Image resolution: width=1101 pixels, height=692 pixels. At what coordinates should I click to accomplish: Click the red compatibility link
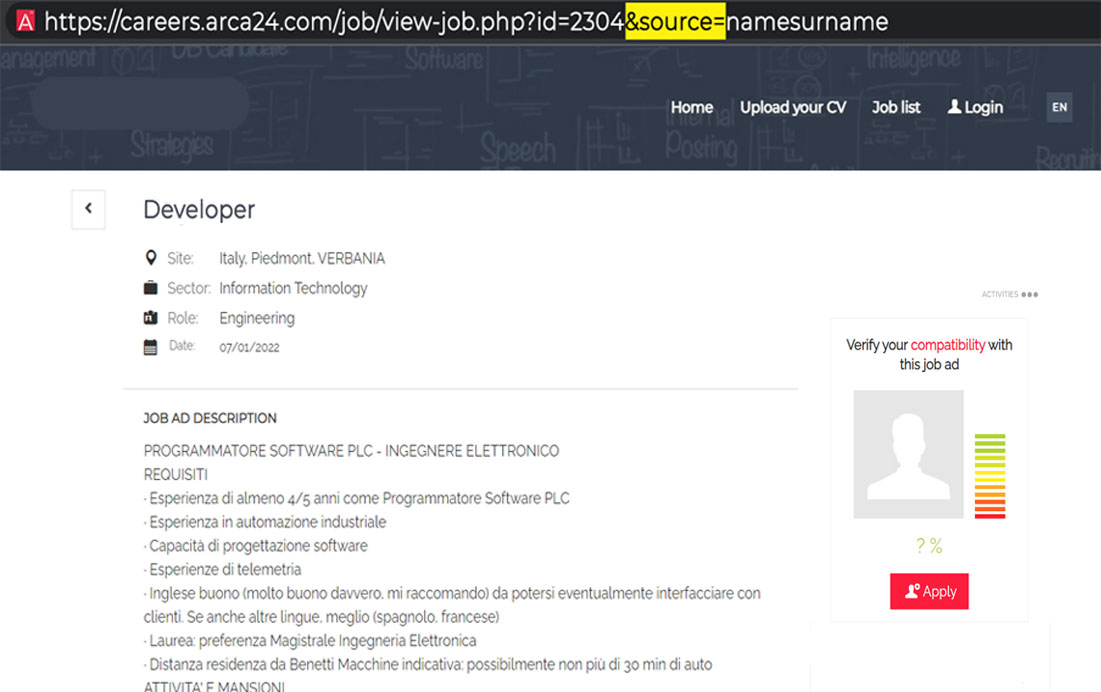click(x=947, y=345)
